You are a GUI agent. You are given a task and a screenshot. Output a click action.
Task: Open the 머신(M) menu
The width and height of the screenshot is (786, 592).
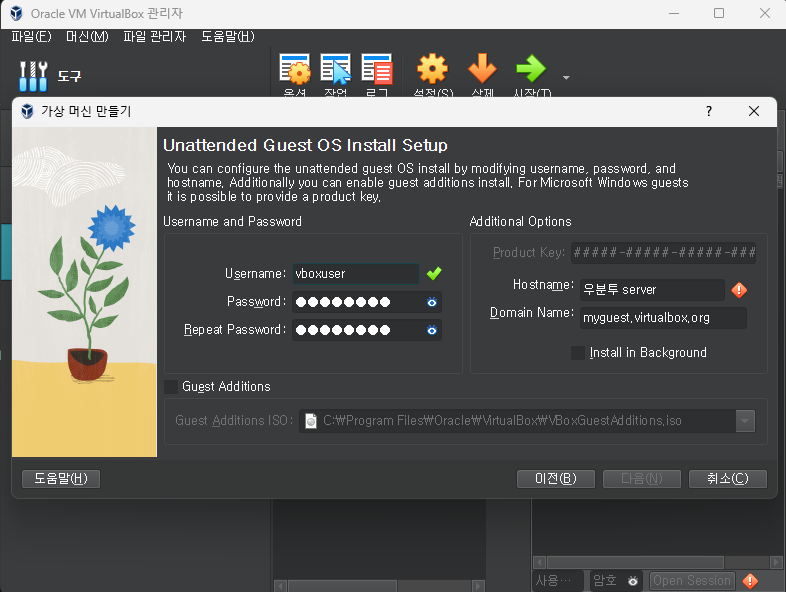[x=87, y=37]
